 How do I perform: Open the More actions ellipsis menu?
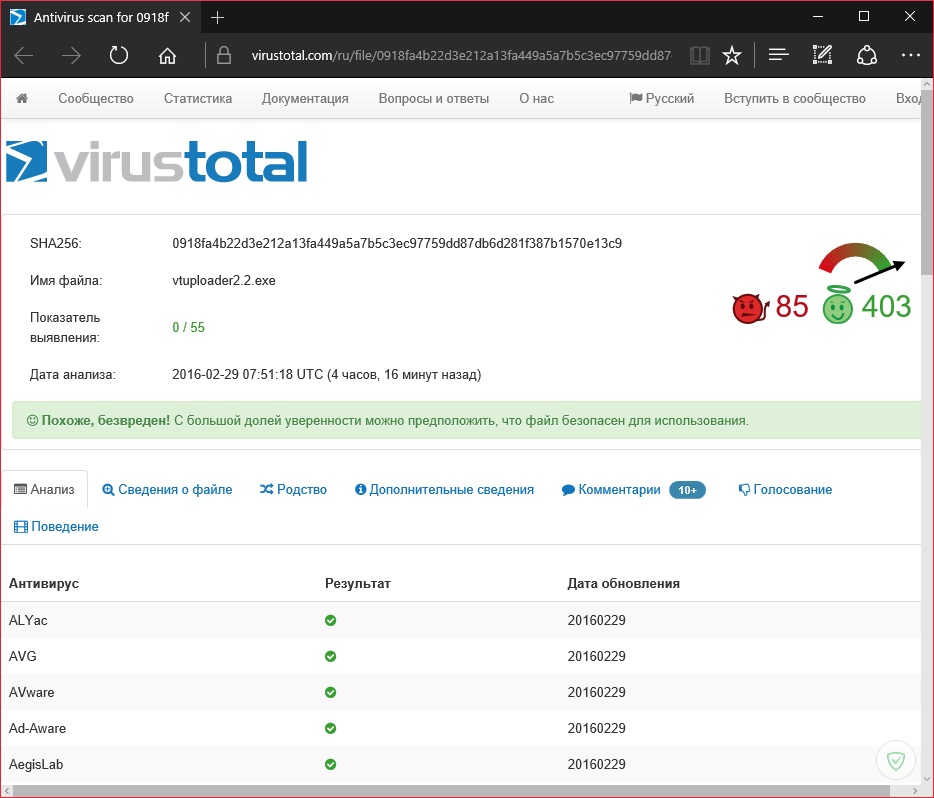(x=911, y=55)
